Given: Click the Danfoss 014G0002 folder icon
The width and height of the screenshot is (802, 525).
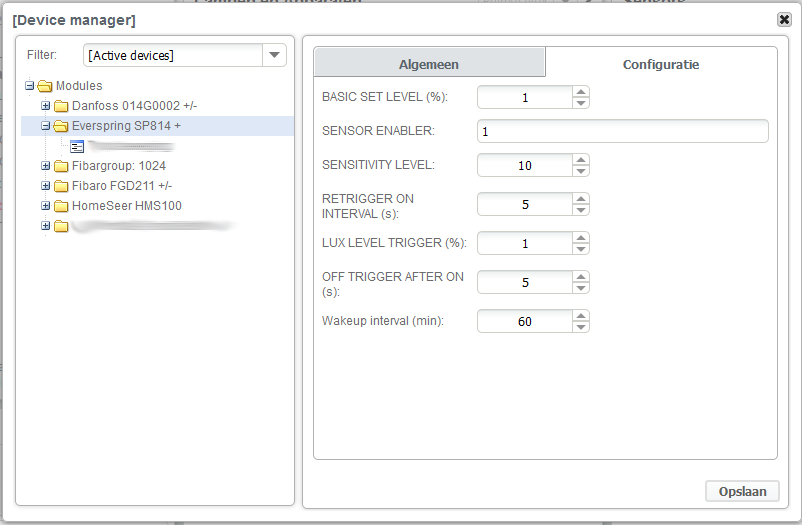Looking at the screenshot, I should click(61, 106).
